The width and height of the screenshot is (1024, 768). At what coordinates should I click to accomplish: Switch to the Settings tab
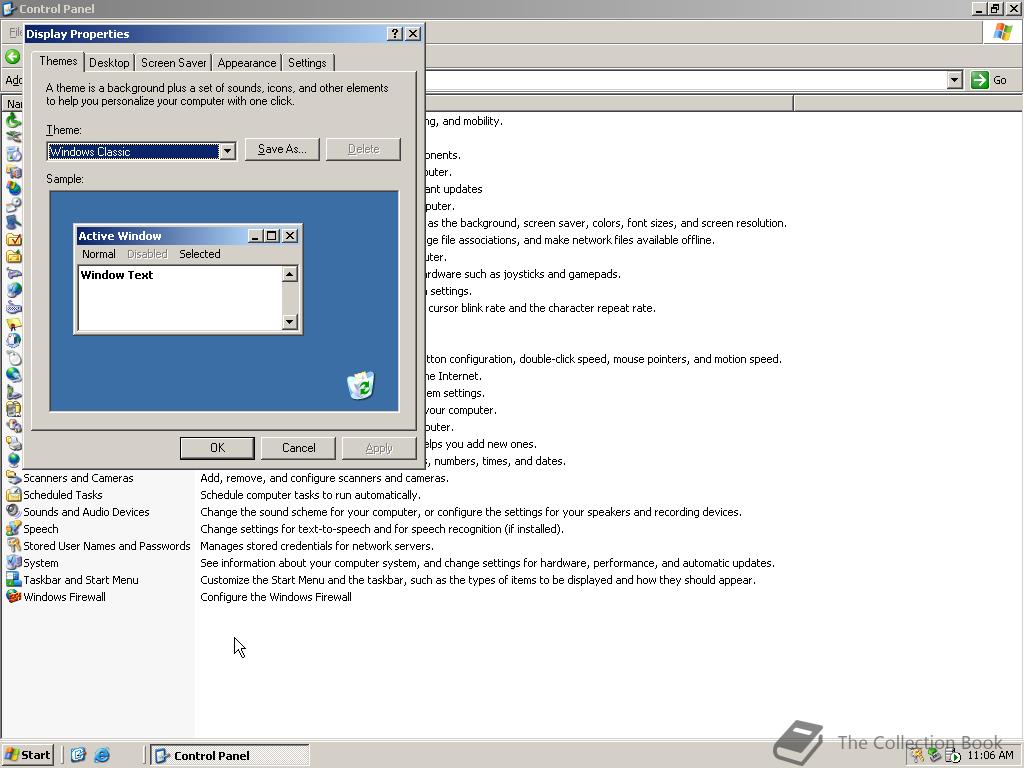(x=307, y=63)
